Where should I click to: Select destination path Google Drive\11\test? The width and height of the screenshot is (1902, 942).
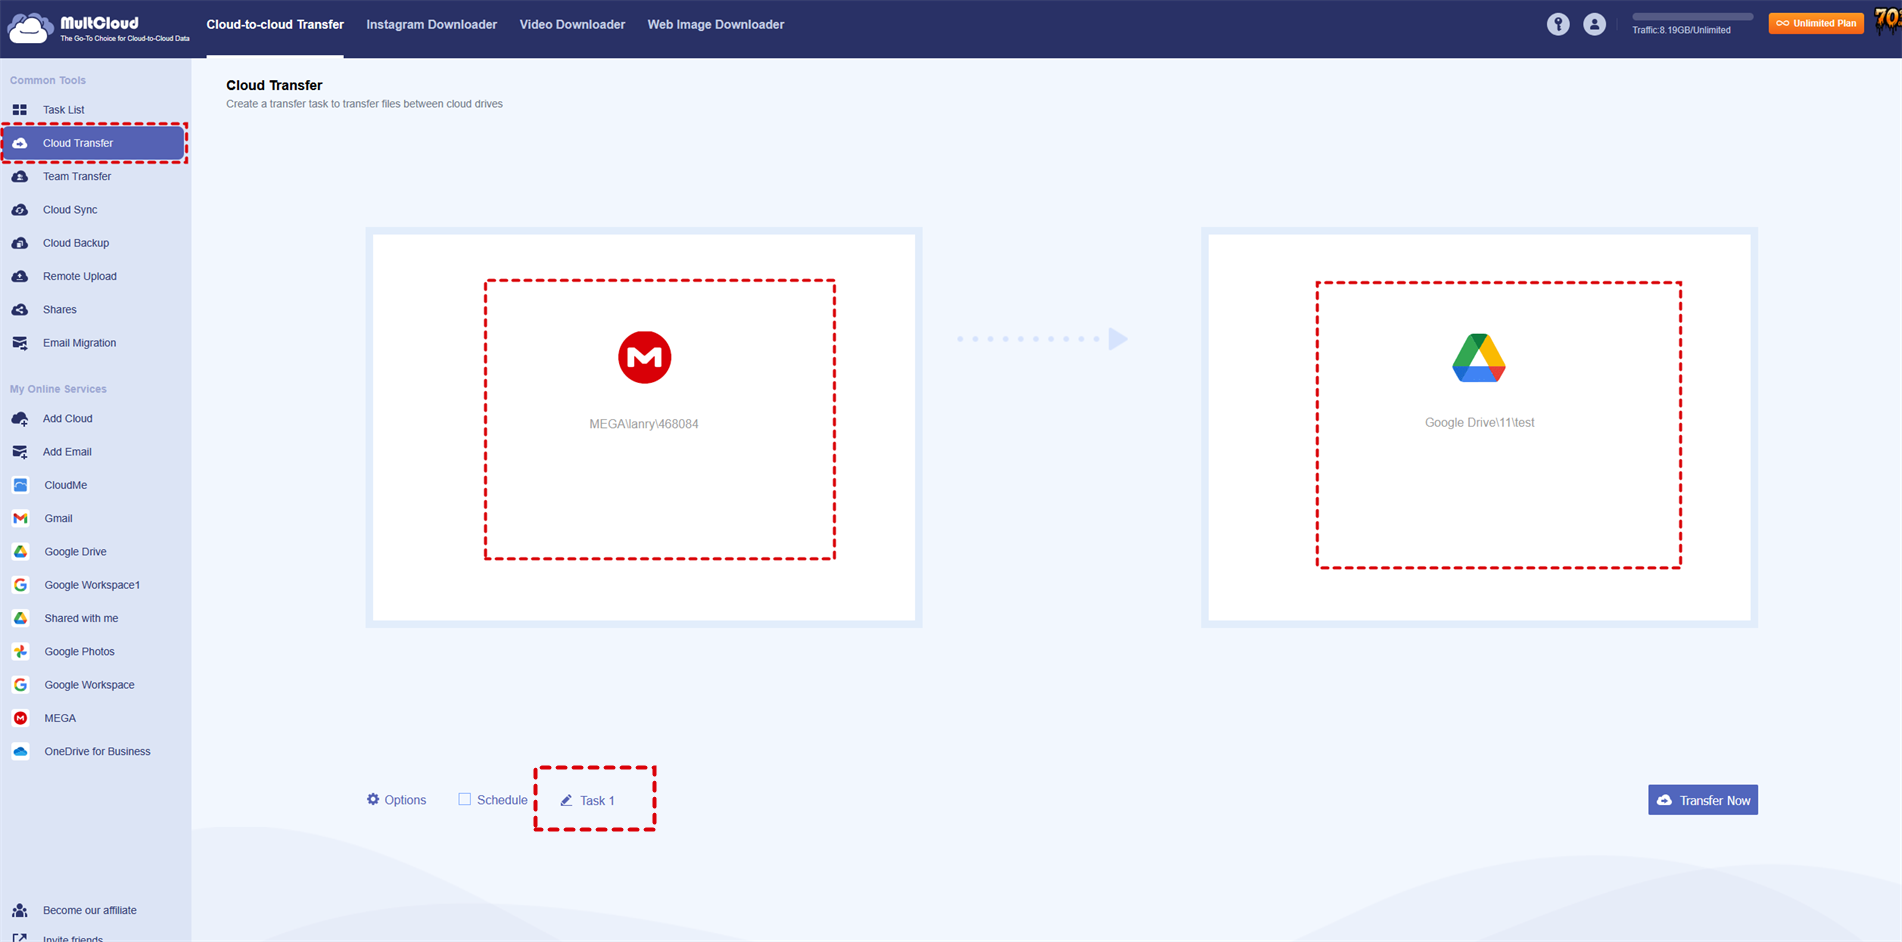click(x=1479, y=423)
